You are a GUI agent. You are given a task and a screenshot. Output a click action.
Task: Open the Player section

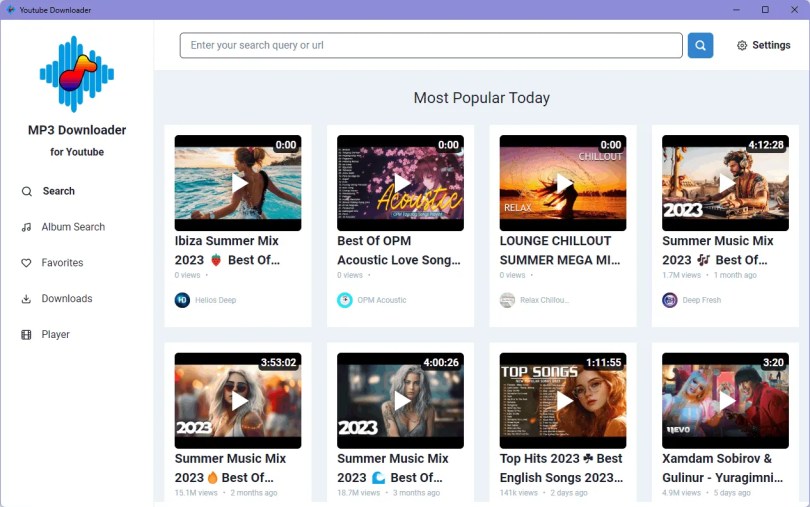(x=55, y=334)
